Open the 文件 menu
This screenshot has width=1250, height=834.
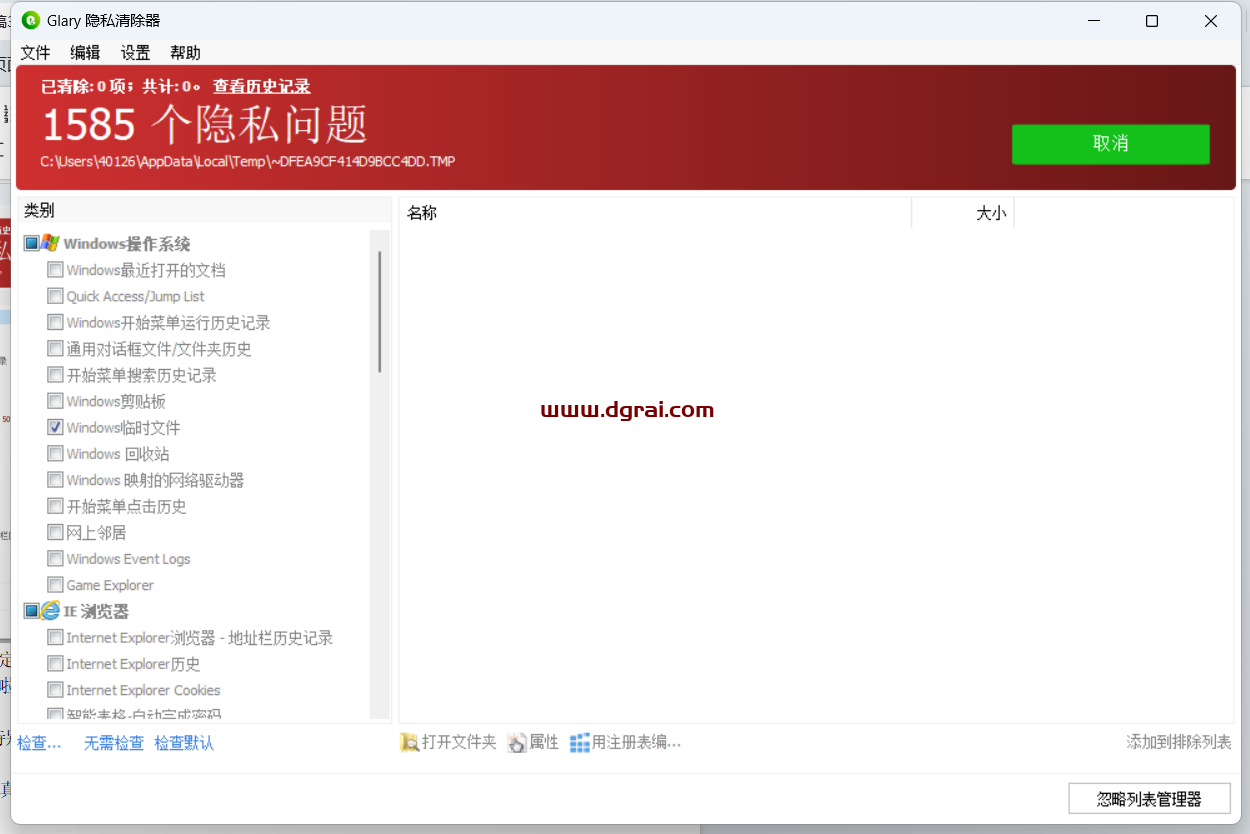coord(35,53)
